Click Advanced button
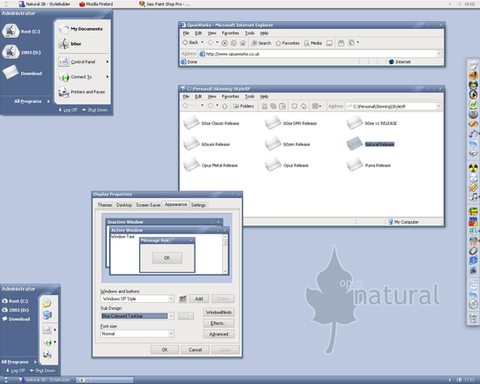Screen dimensions: 480x384 tap(219, 334)
